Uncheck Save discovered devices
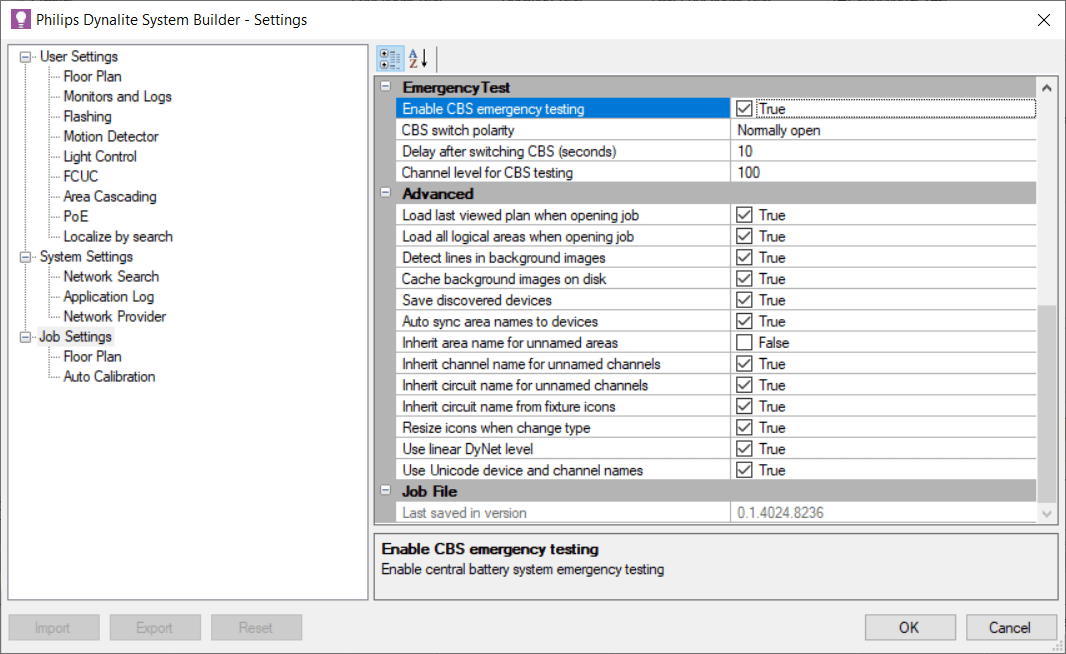Screen dimensions: 1066x654 (x=744, y=299)
